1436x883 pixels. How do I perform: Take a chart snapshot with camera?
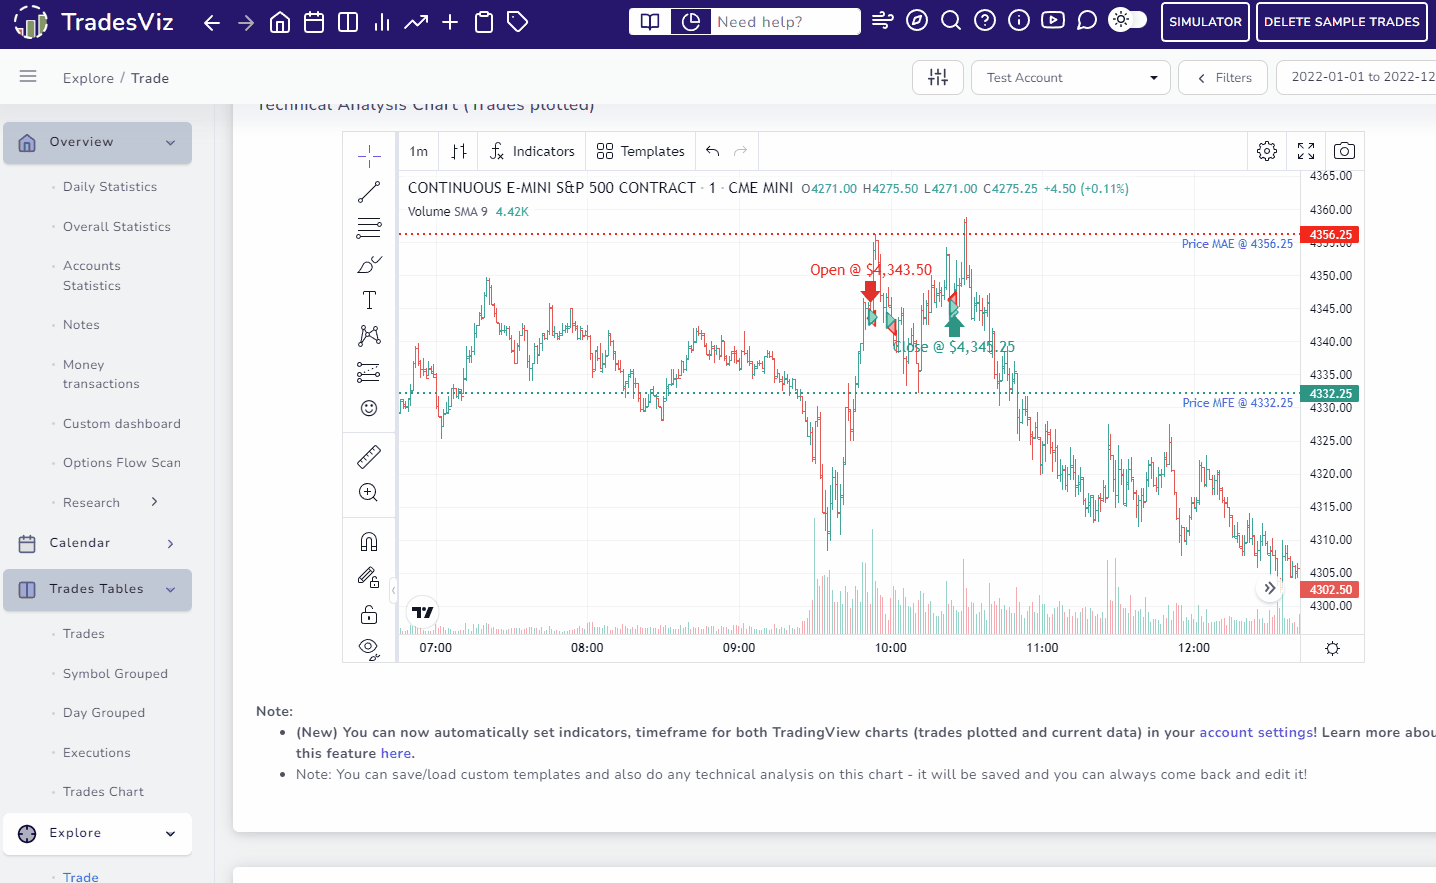[1345, 151]
